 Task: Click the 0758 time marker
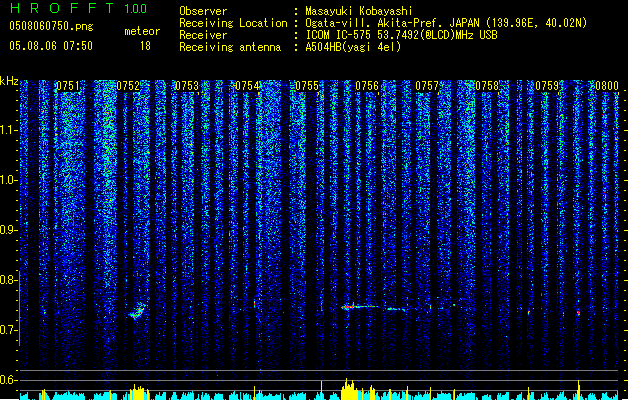[x=487, y=86]
